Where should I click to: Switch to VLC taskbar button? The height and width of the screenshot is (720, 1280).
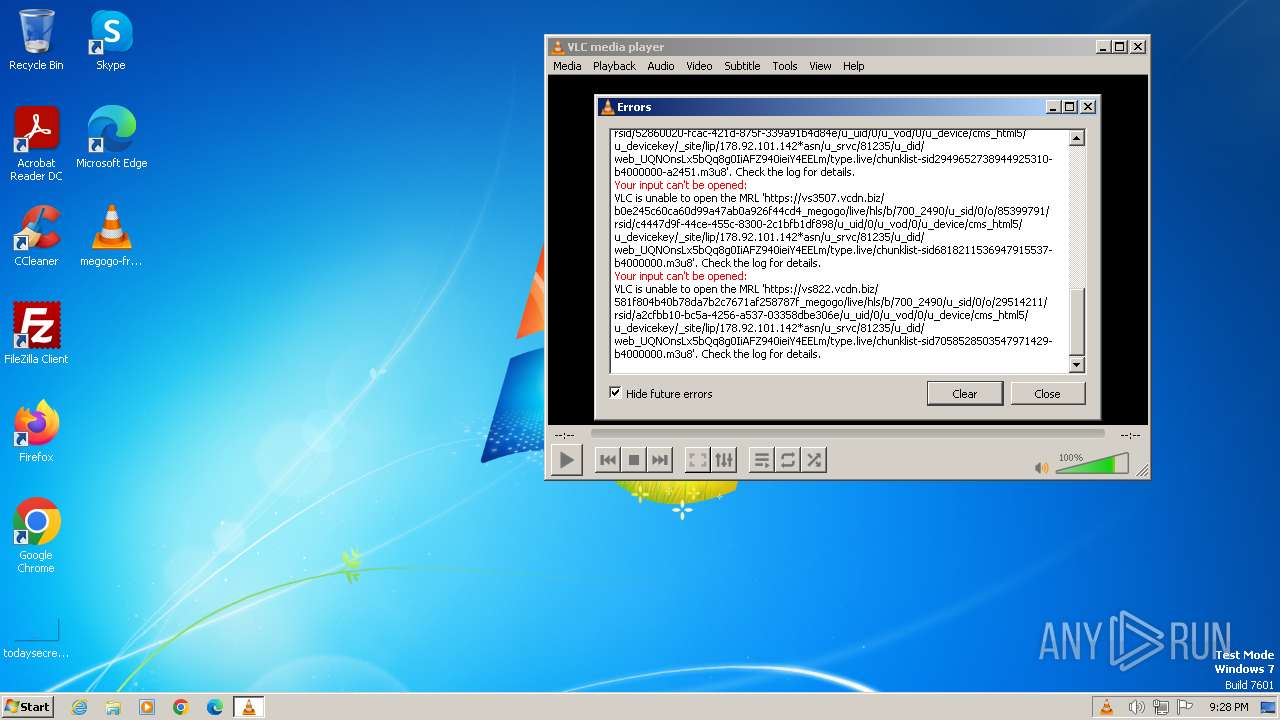pos(248,707)
